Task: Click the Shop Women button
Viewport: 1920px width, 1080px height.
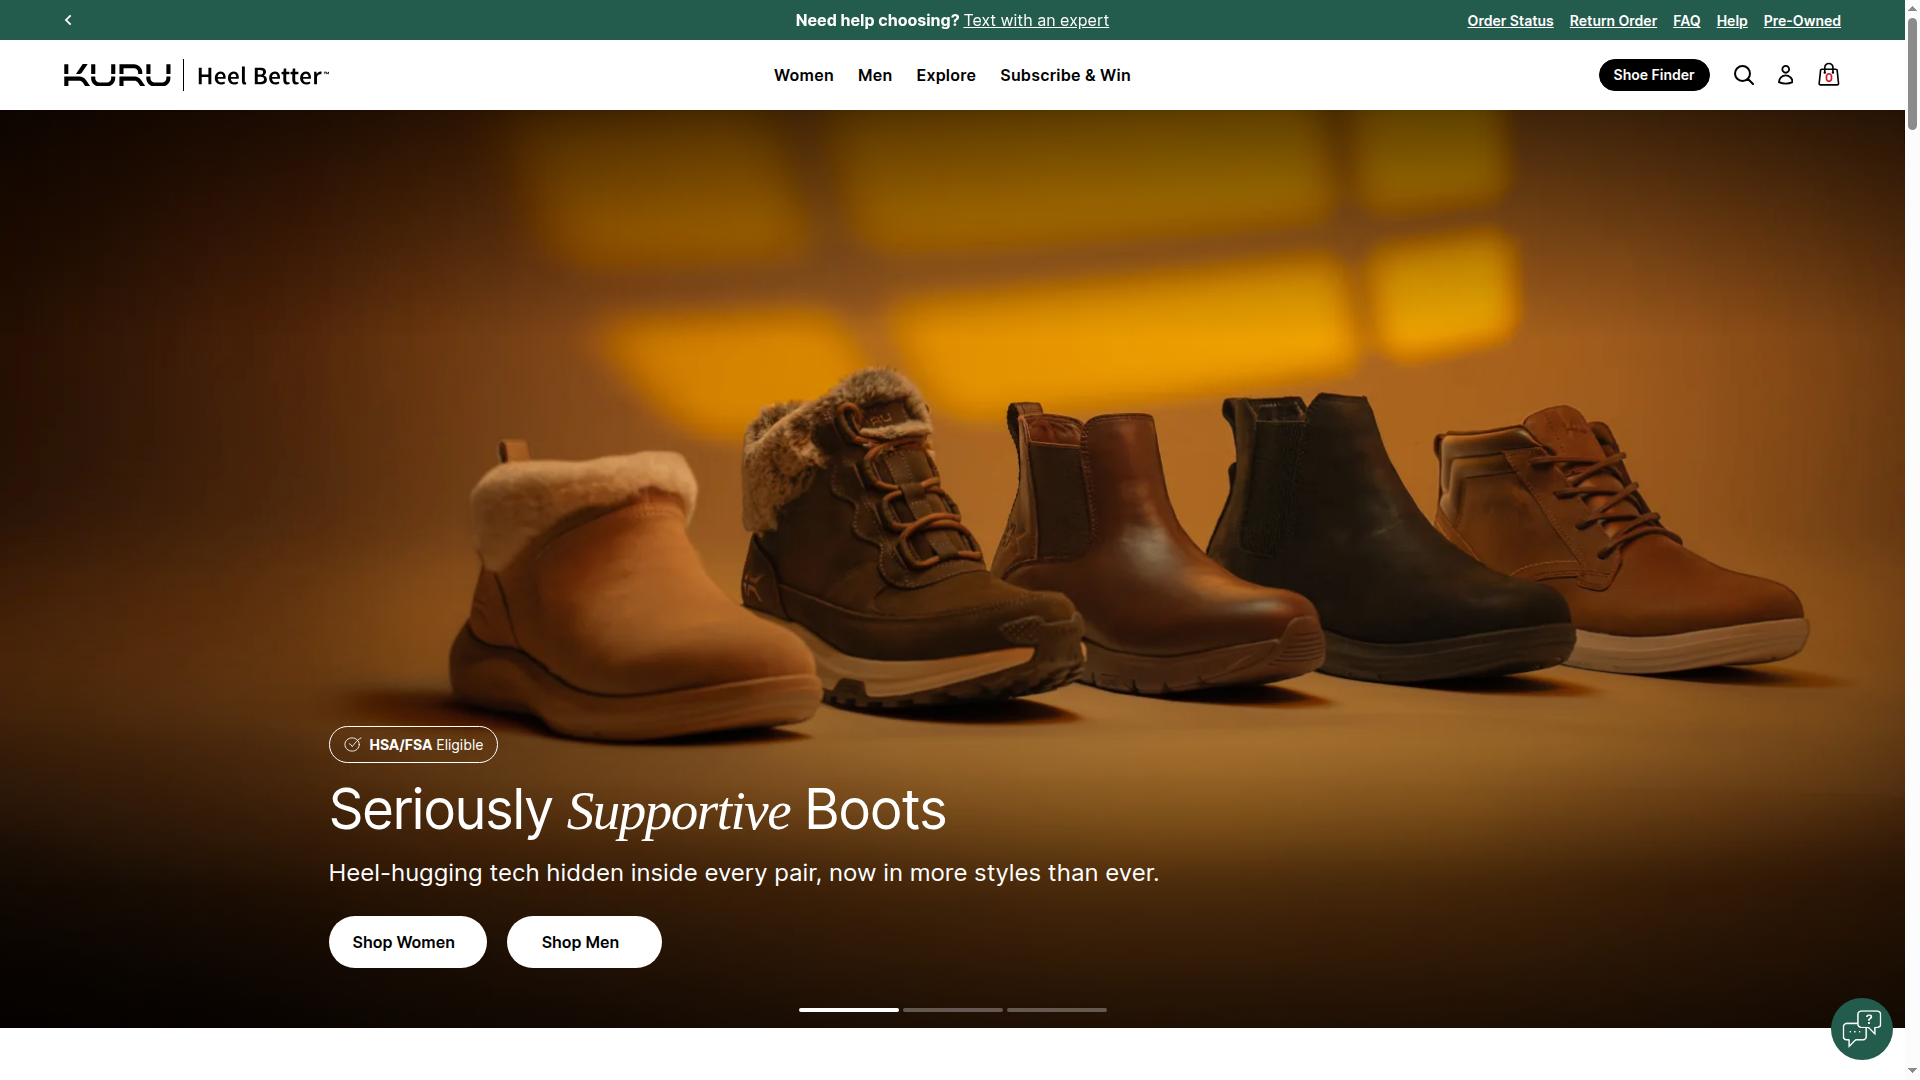Action: (x=407, y=941)
